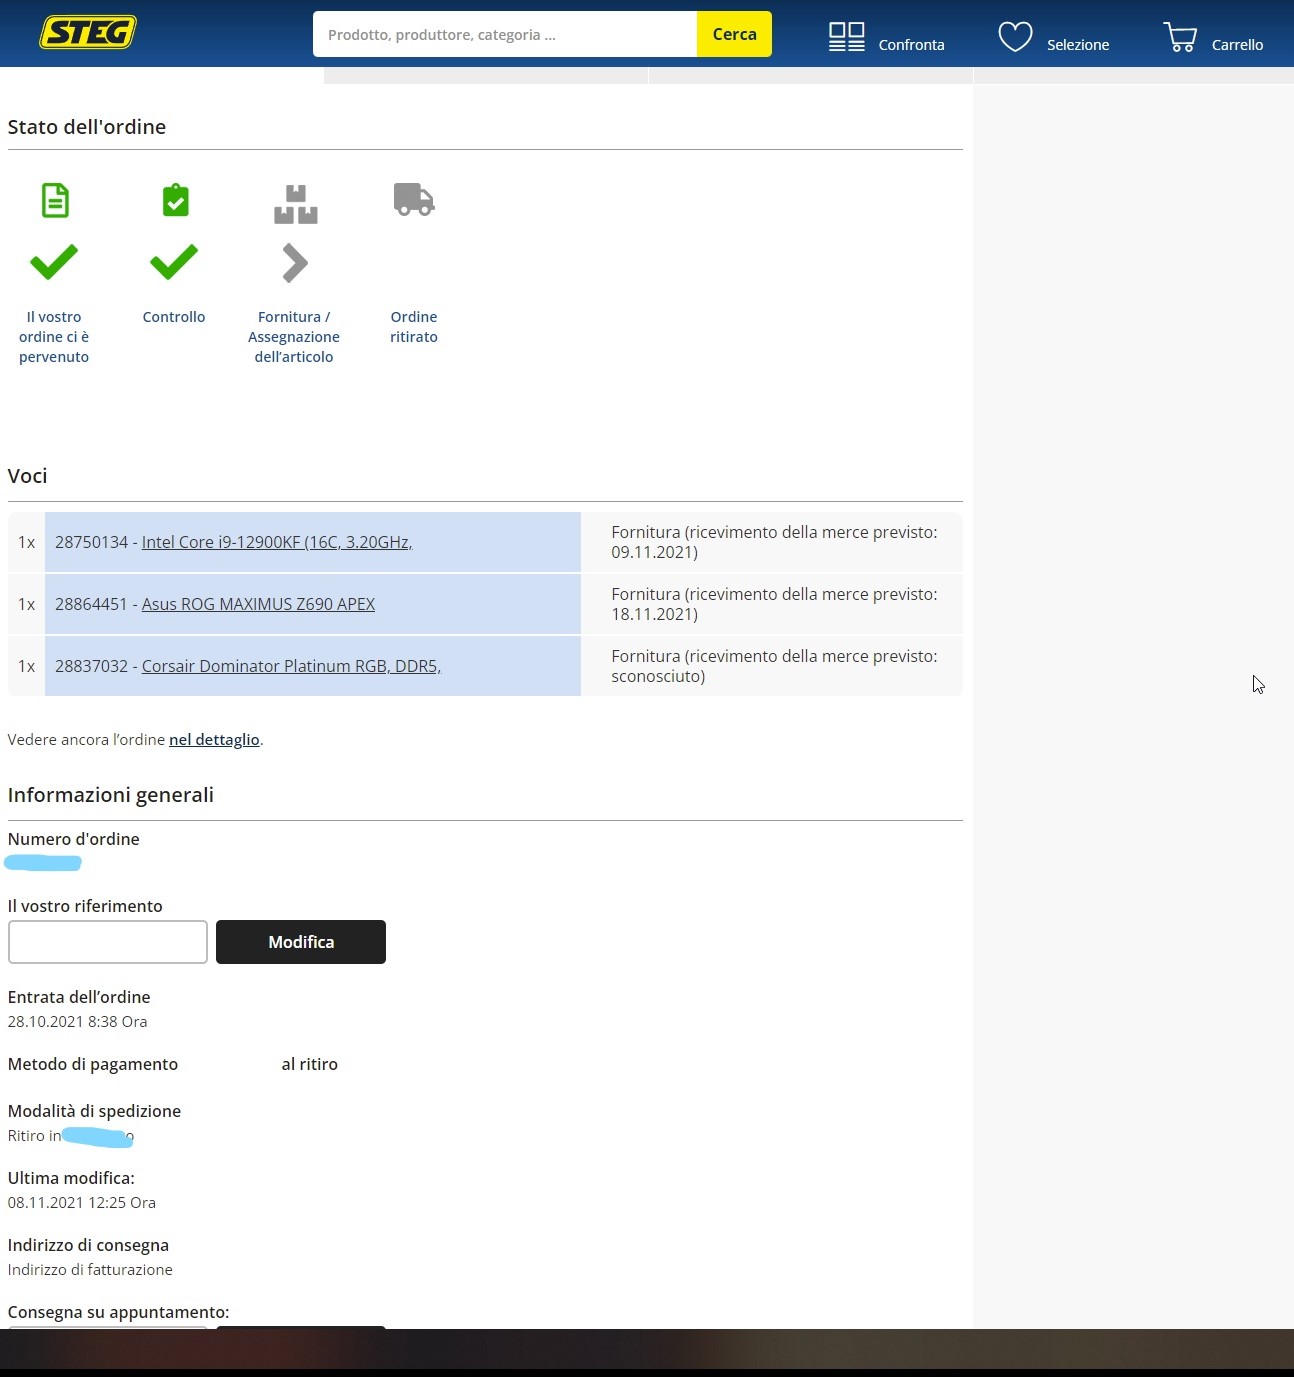Open the order 'nel dettaglio' link
The height and width of the screenshot is (1377, 1294).
tap(214, 740)
